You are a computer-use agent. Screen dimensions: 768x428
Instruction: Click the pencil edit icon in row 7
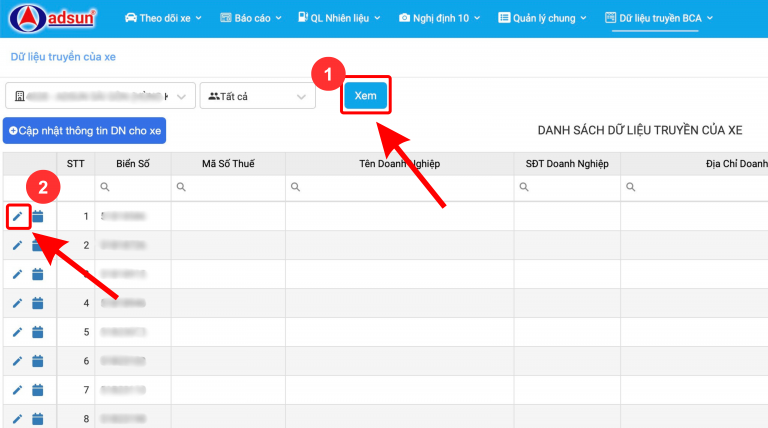tap(17, 390)
